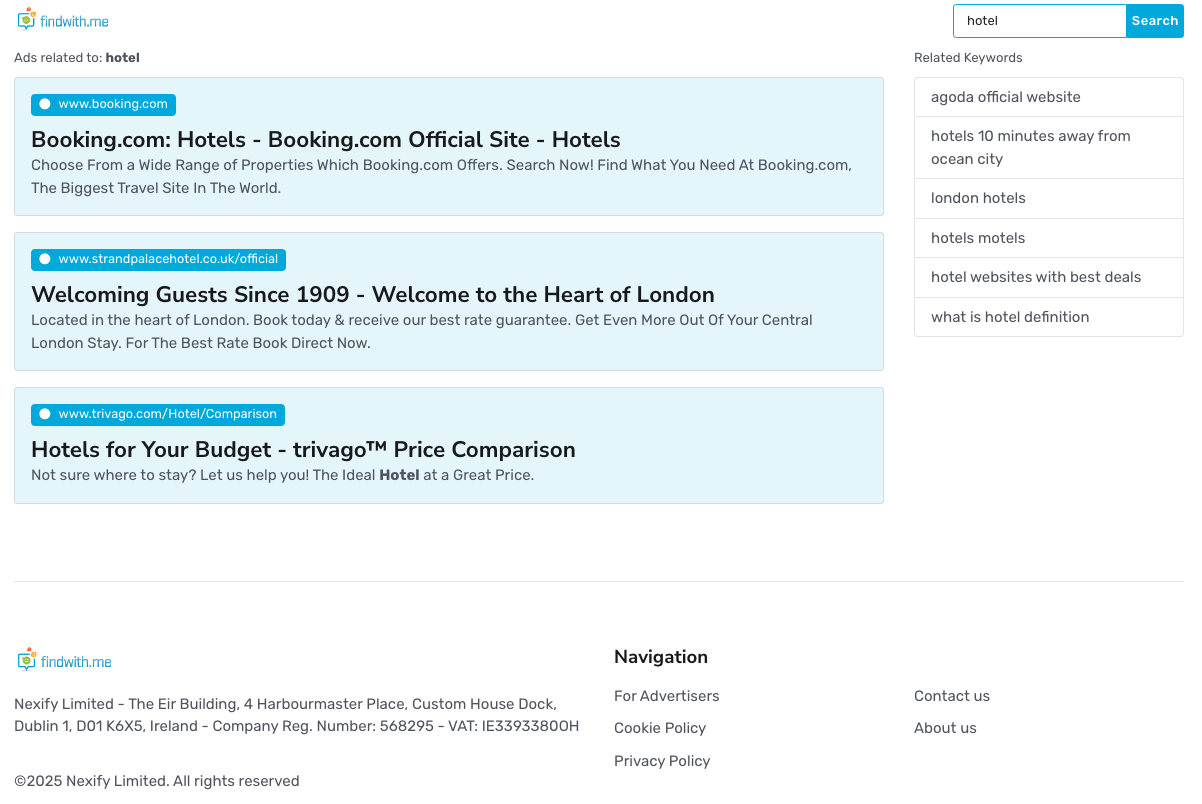Image resolution: width=1202 pixels, height=804 pixels.
Task: Open Booking.com Official Site ad headline
Action: (326, 140)
